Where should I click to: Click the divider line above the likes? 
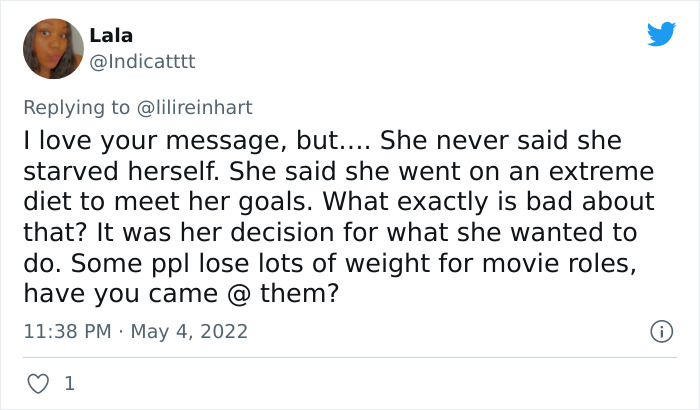point(350,357)
